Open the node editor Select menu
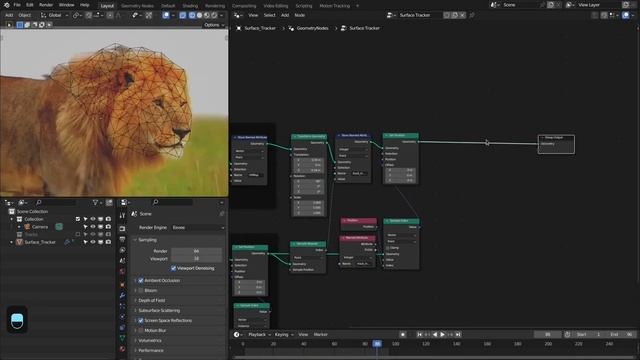 click(269, 15)
